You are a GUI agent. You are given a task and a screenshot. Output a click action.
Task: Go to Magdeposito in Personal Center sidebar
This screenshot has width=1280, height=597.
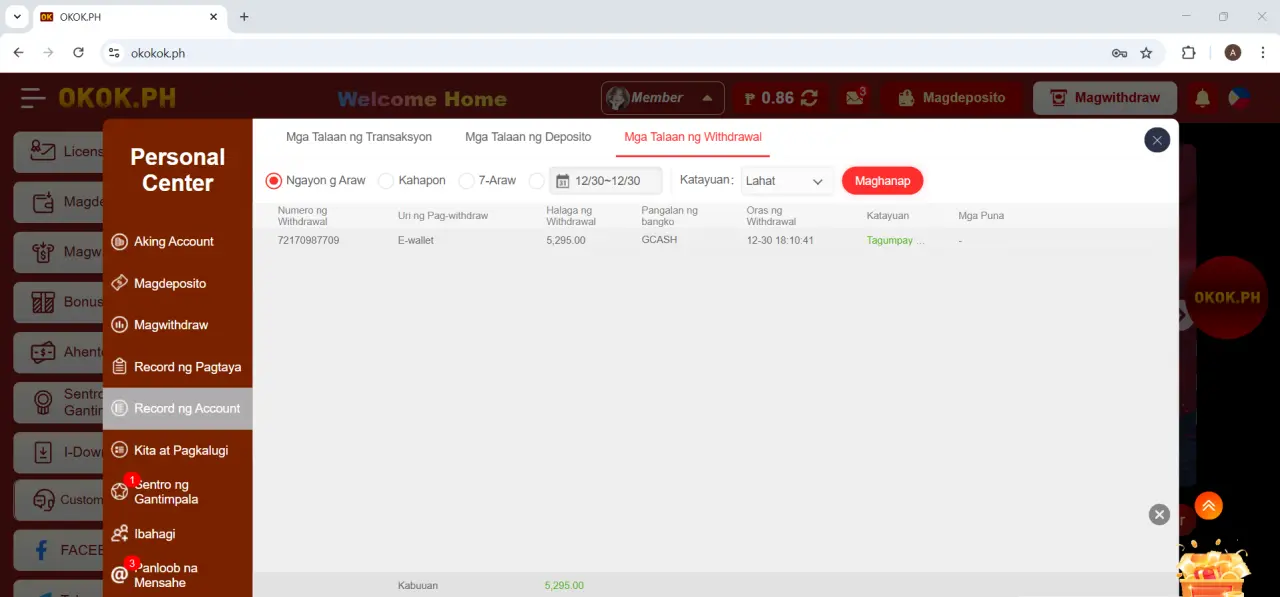pyautogui.click(x=177, y=283)
